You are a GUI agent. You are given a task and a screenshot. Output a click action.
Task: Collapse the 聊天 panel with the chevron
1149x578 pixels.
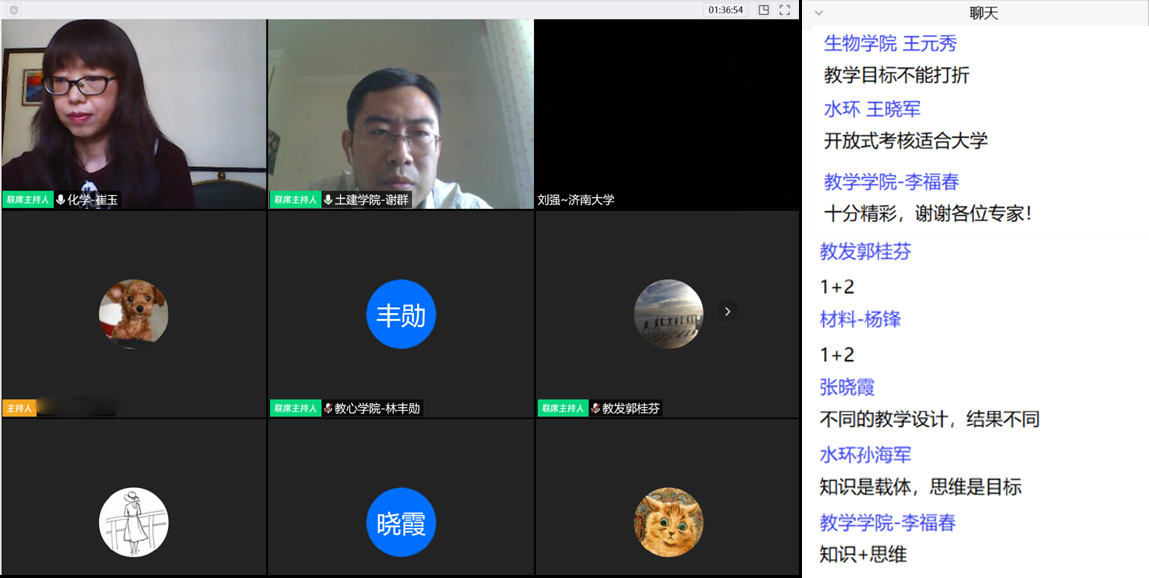click(819, 13)
